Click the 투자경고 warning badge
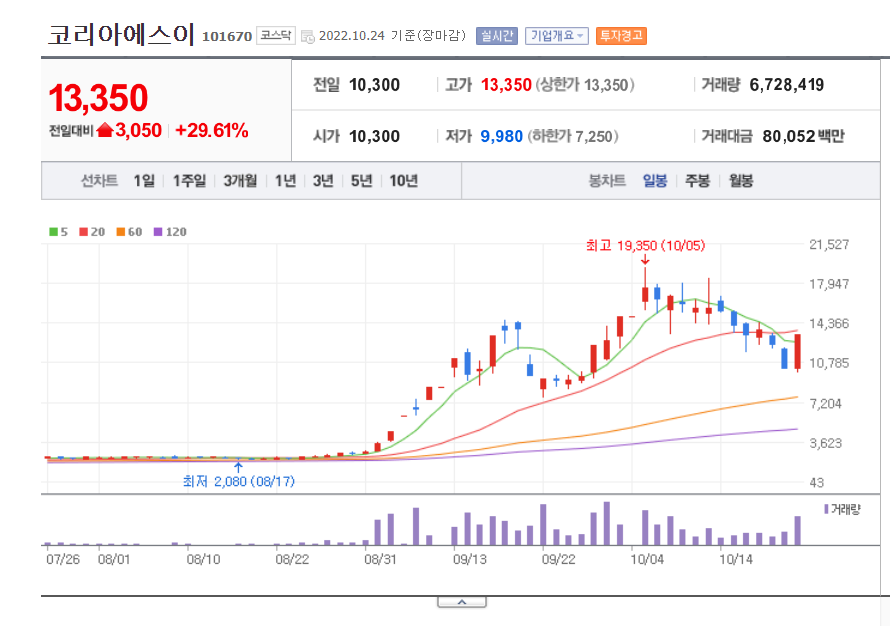The image size is (890, 626). [x=621, y=36]
